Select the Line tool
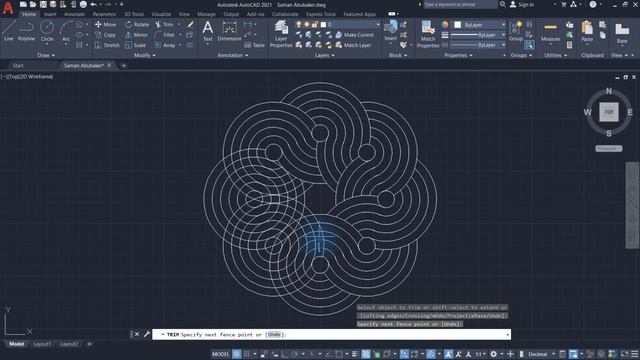 (9, 31)
